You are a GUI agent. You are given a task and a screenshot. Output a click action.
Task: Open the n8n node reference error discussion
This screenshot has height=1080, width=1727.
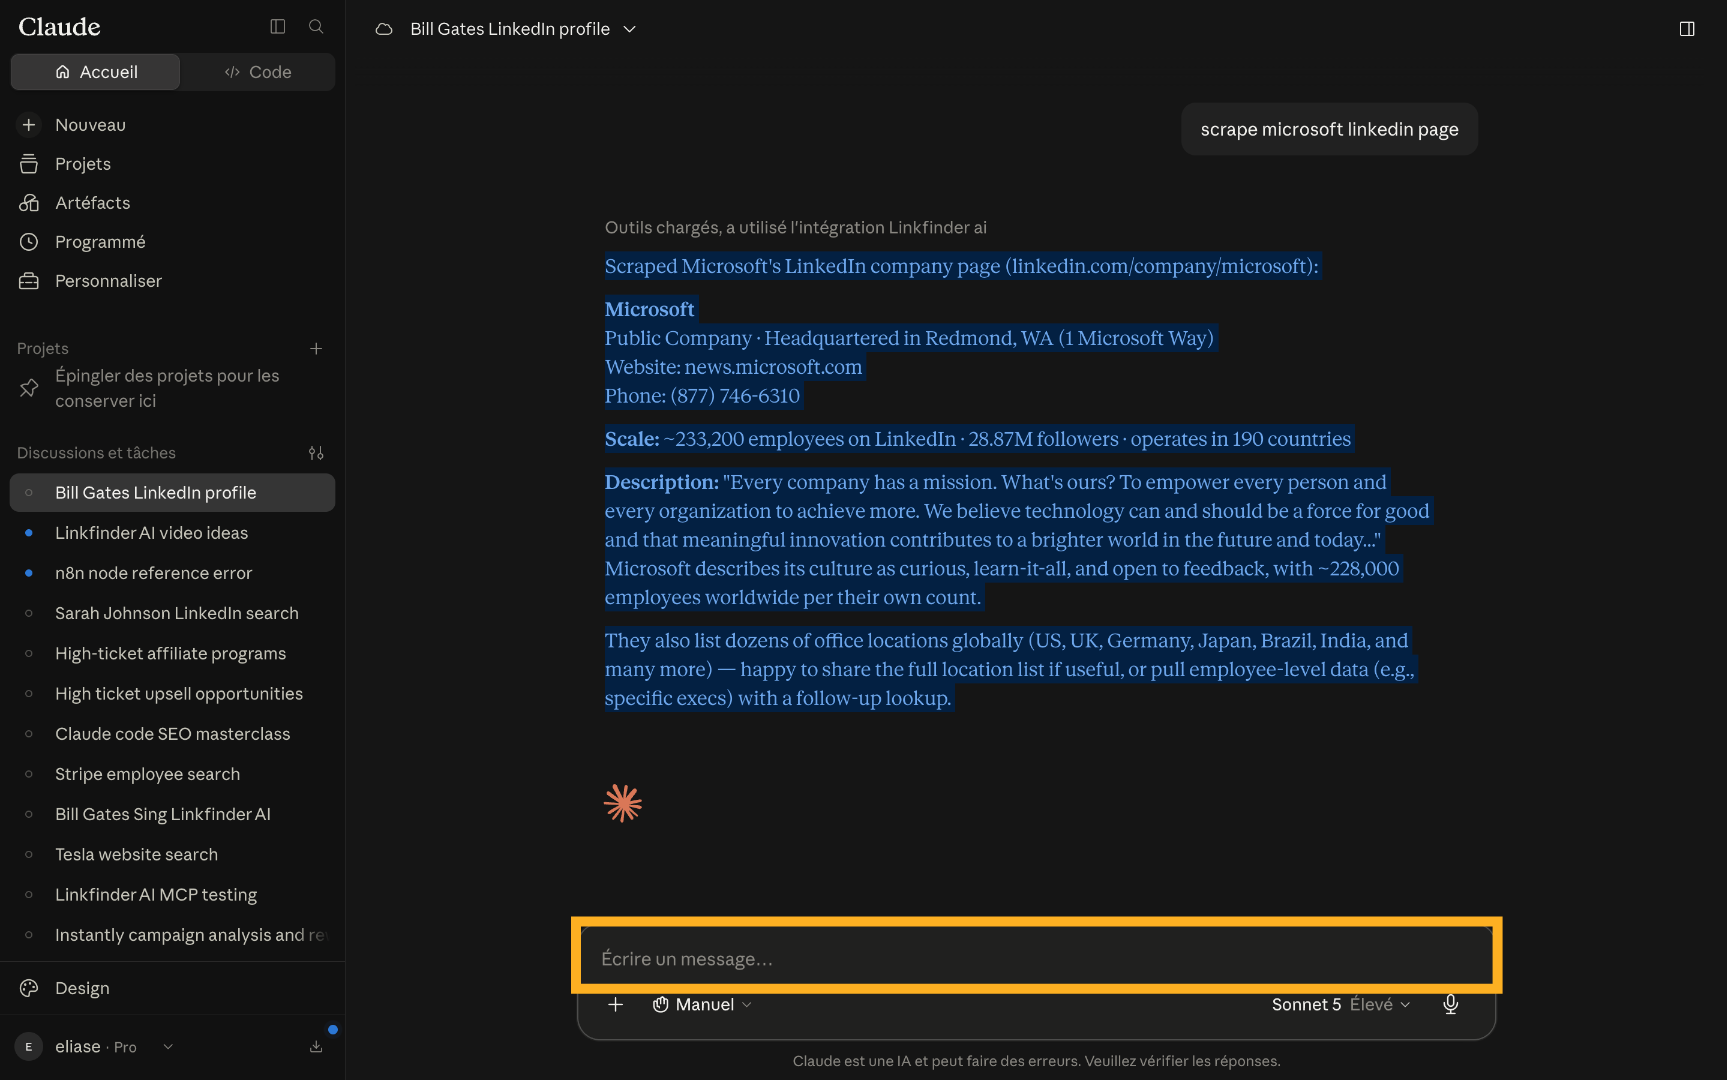pyautogui.click(x=172, y=573)
